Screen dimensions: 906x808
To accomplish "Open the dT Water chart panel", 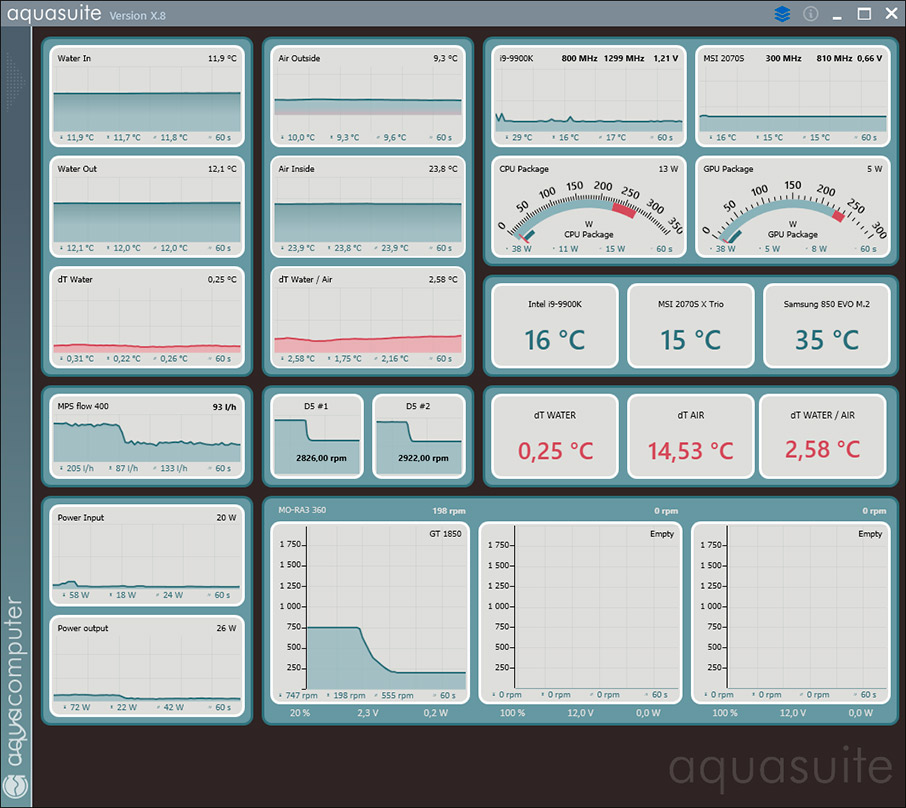I will [147, 317].
